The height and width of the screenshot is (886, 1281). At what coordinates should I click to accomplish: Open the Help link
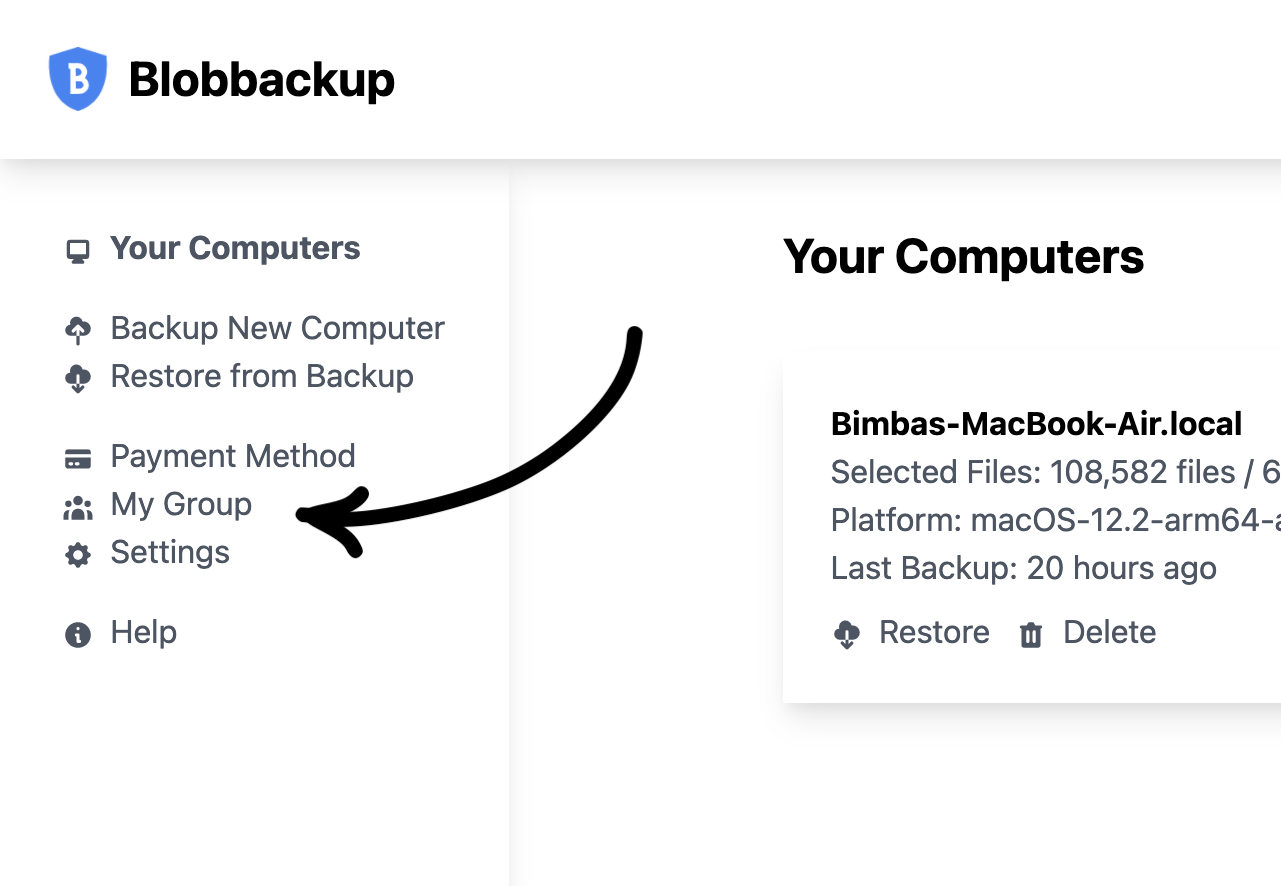pyautogui.click(x=144, y=632)
